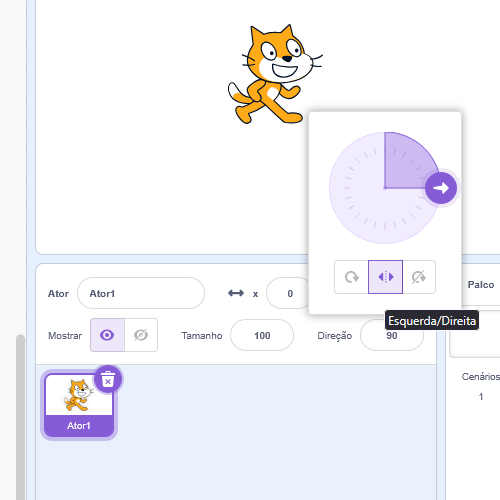Click the Tamanho size field

(262, 335)
